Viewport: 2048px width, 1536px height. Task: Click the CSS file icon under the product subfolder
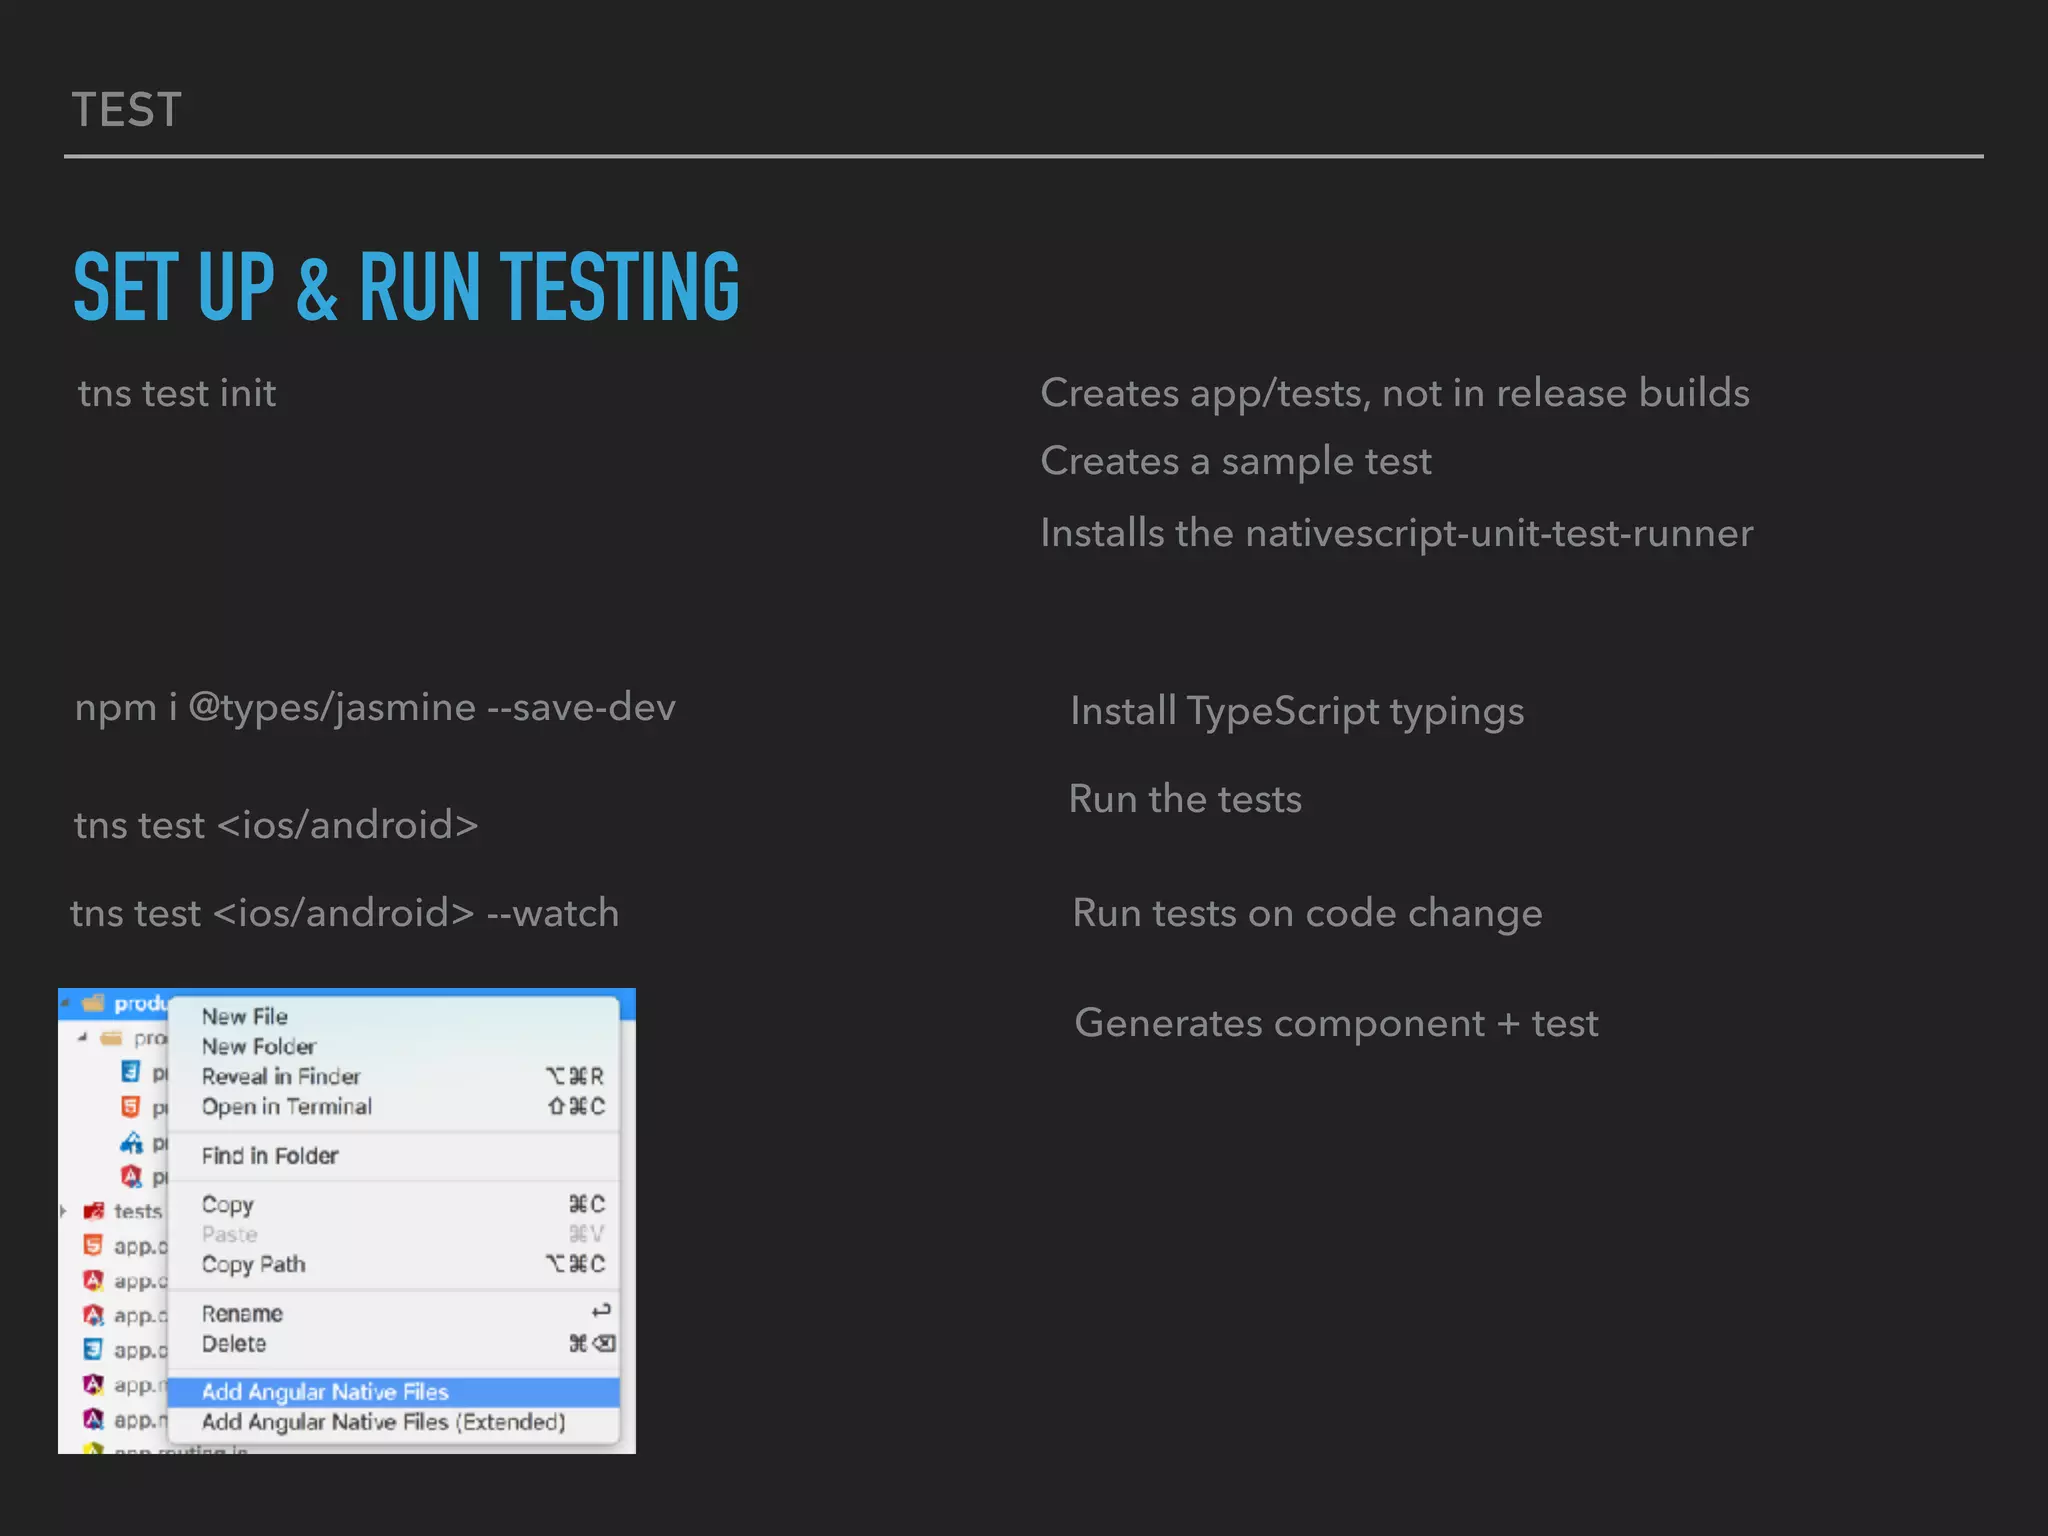click(x=131, y=1072)
